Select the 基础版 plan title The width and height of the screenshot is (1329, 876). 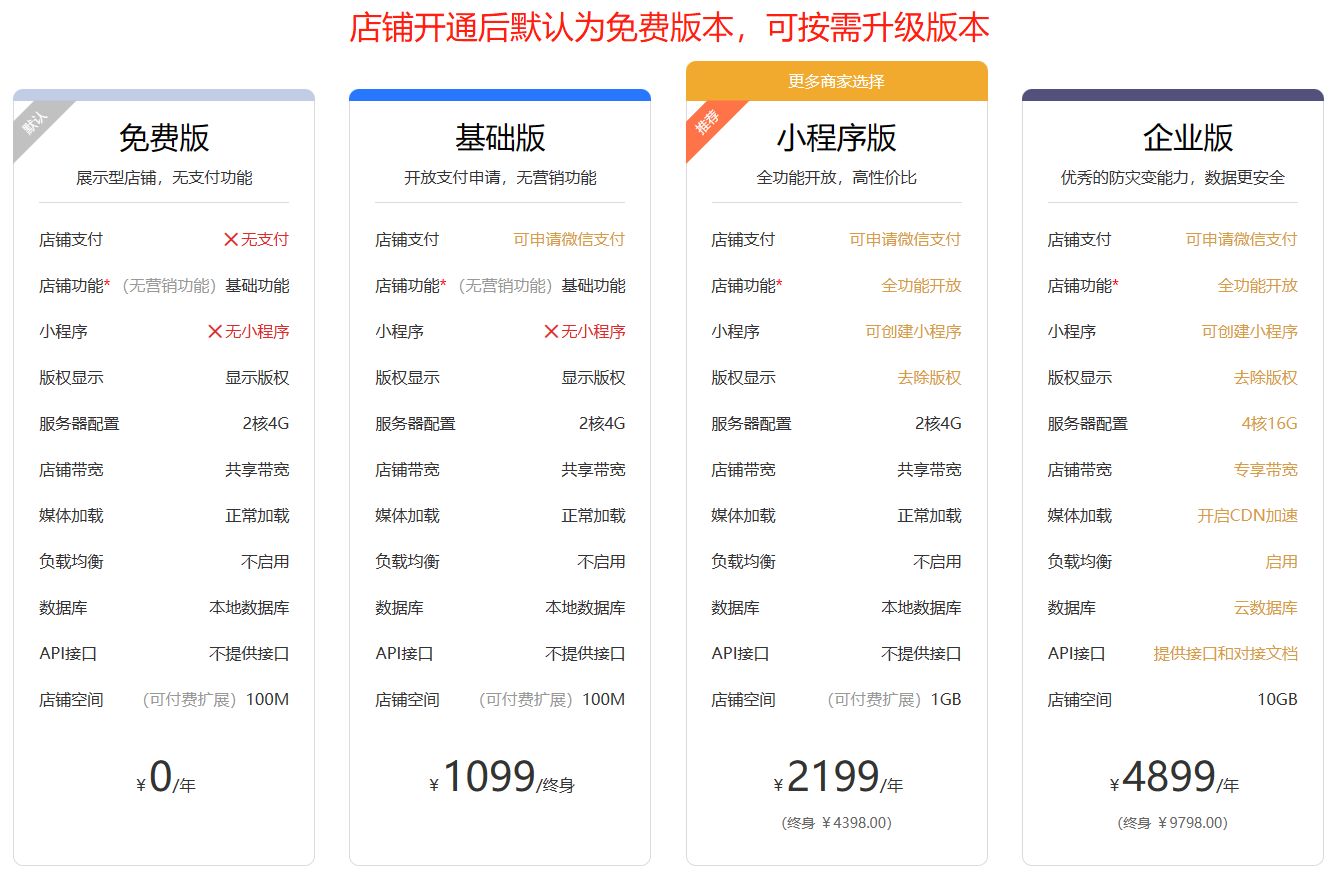click(x=500, y=138)
